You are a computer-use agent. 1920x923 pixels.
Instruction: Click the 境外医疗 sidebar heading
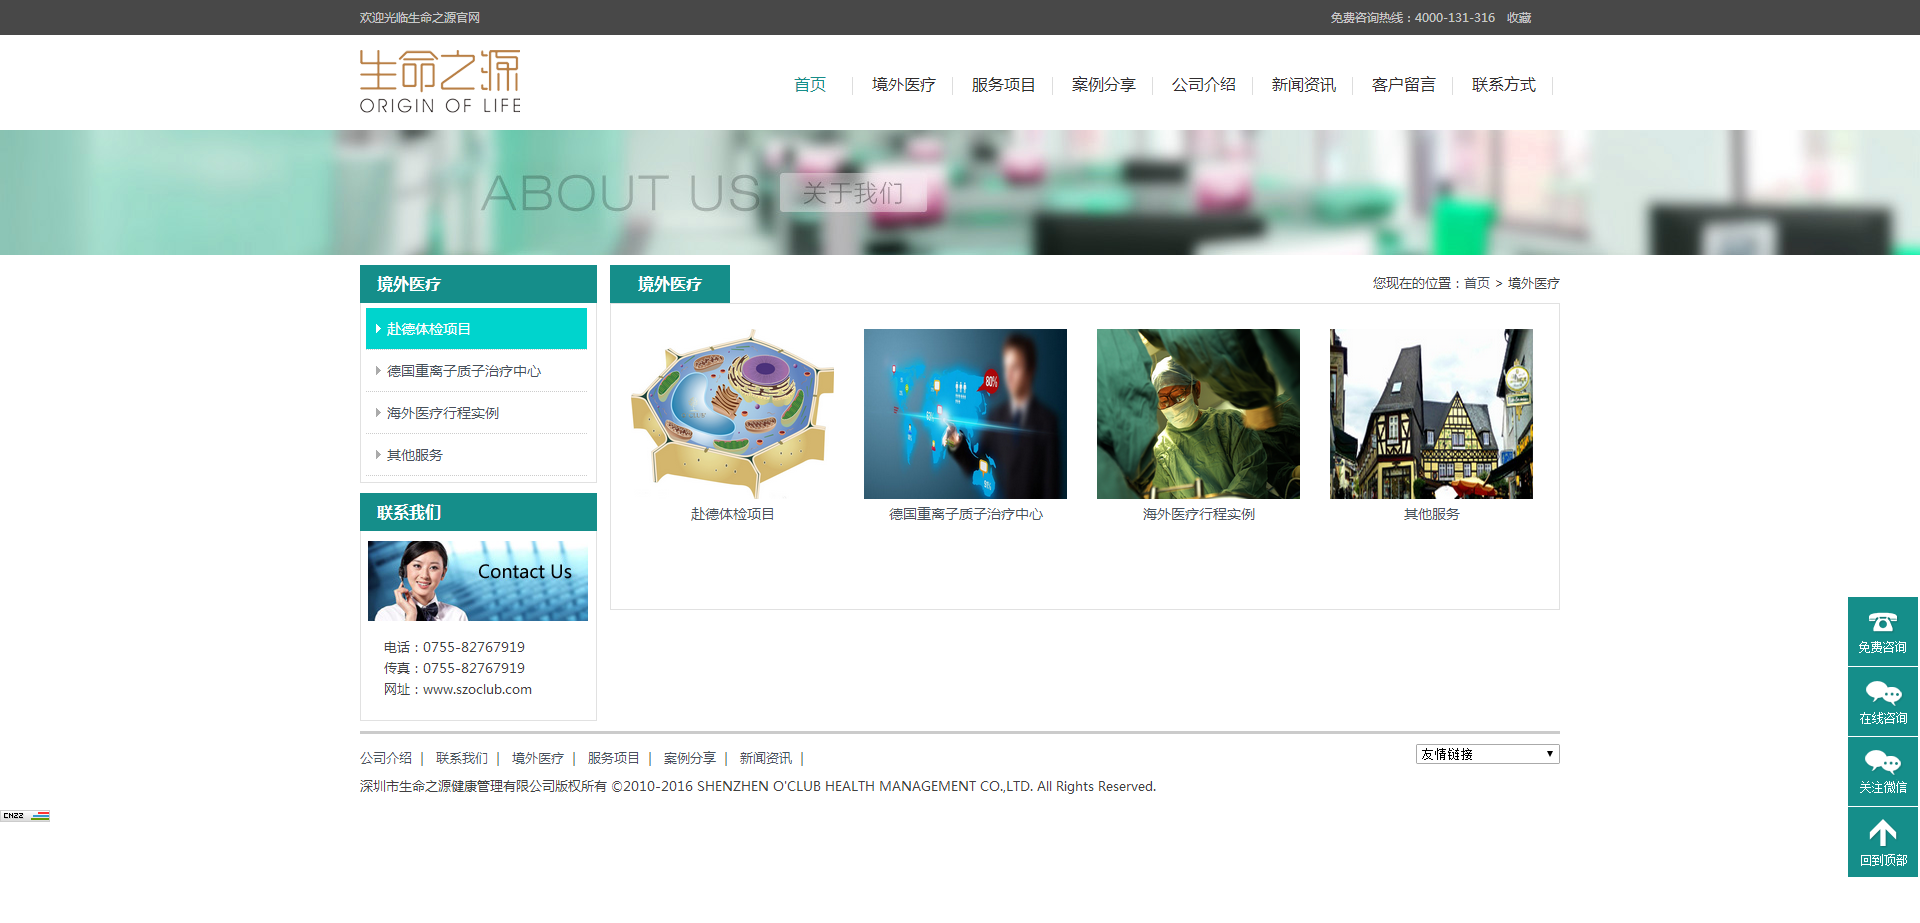[x=478, y=284]
